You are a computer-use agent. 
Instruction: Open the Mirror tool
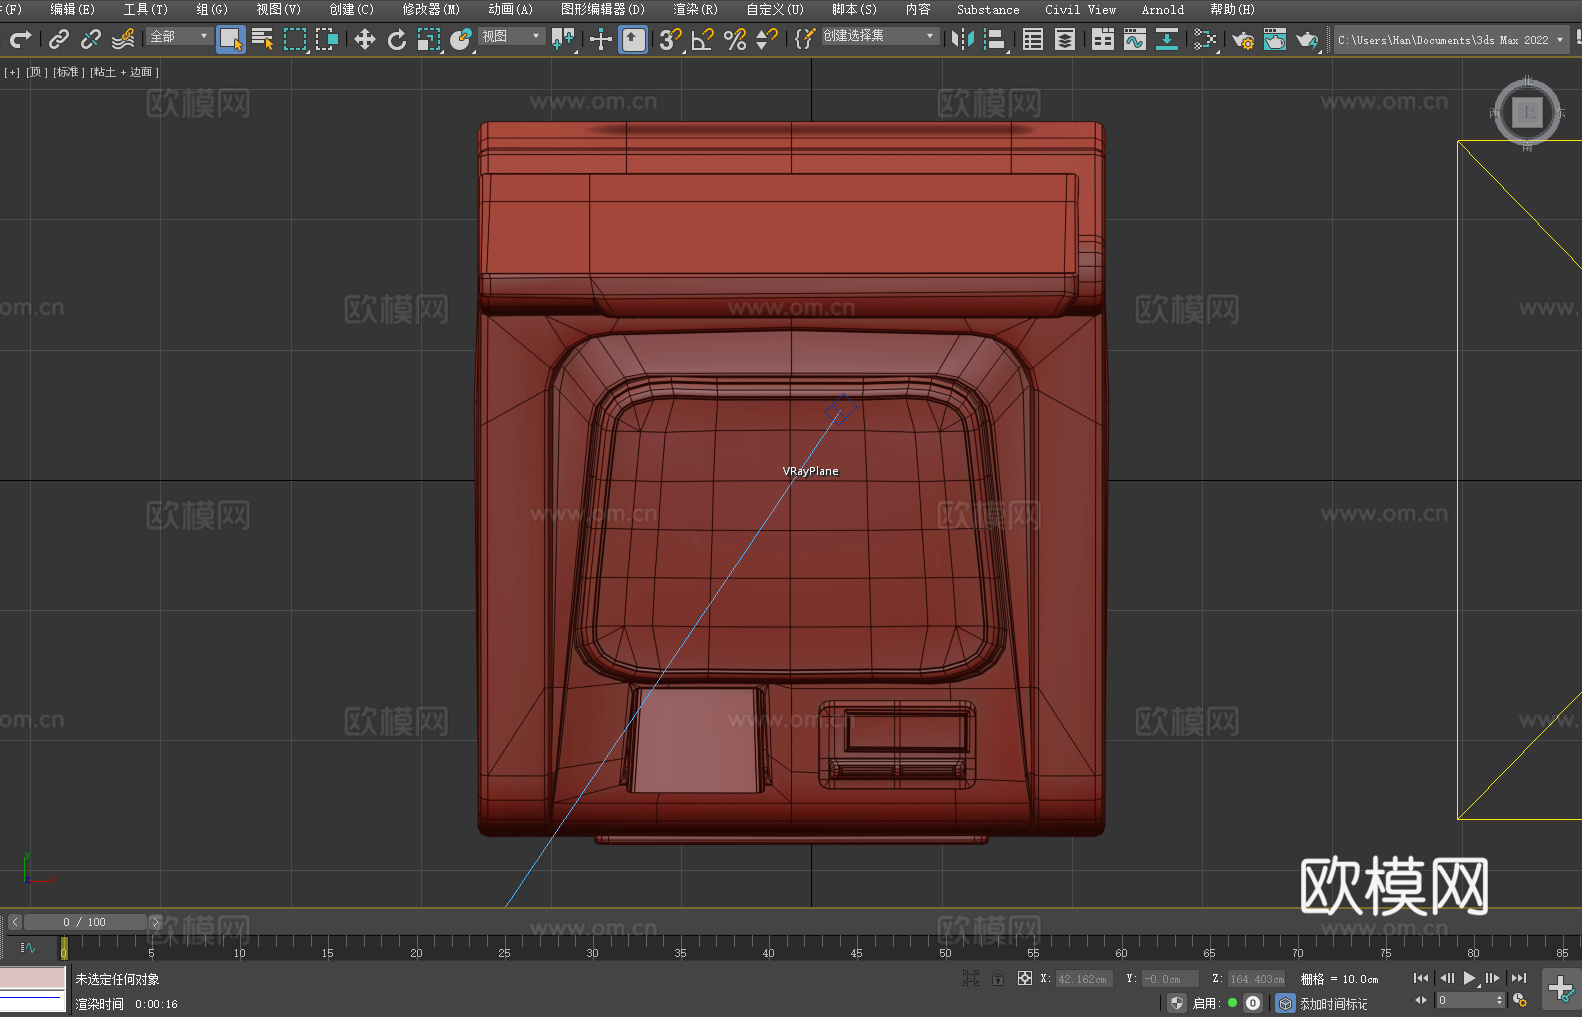(x=962, y=39)
